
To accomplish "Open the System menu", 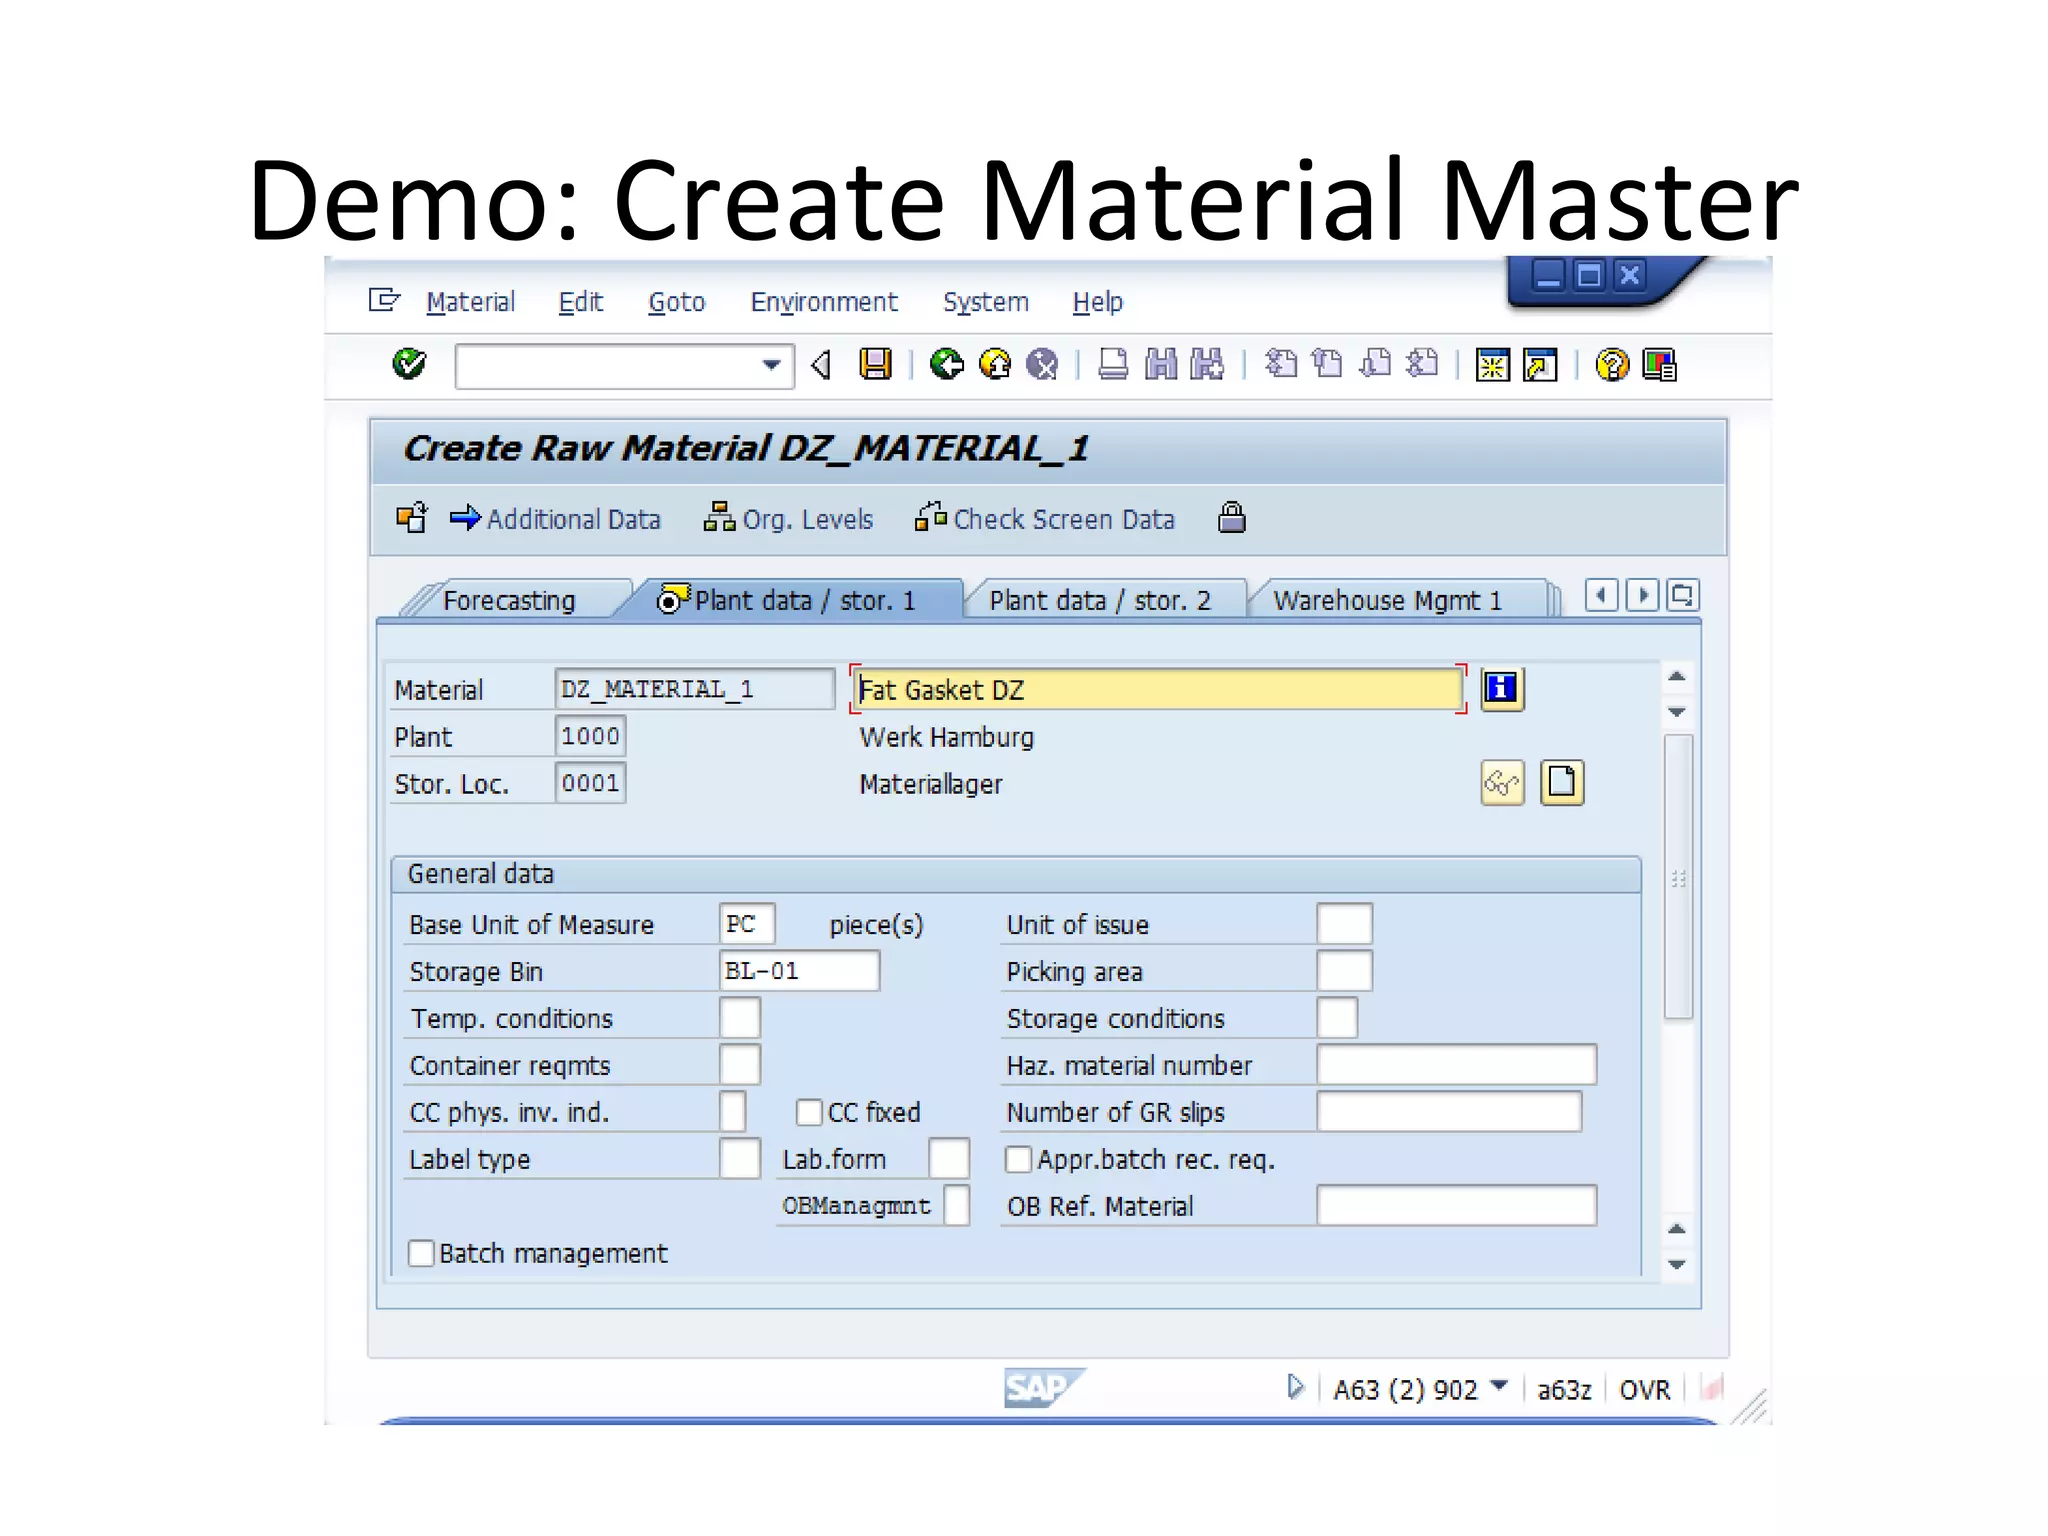I will pyautogui.click(x=986, y=302).
